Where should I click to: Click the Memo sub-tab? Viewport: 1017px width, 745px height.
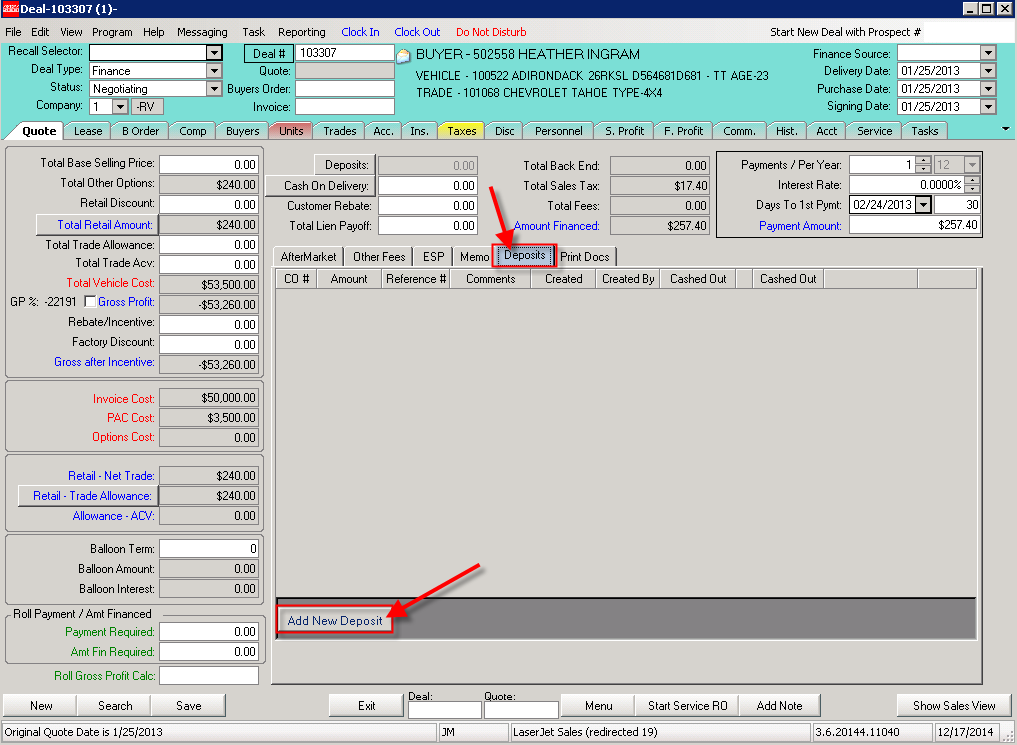point(474,257)
